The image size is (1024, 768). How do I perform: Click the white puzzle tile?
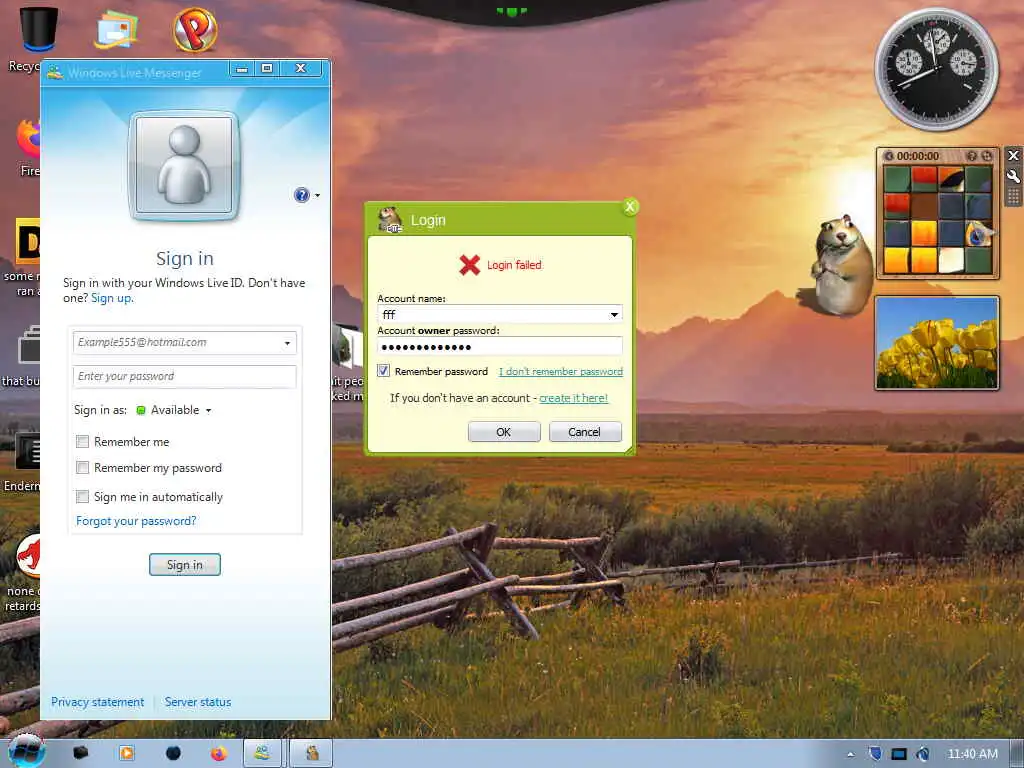pyautogui.click(x=951, y=261)
